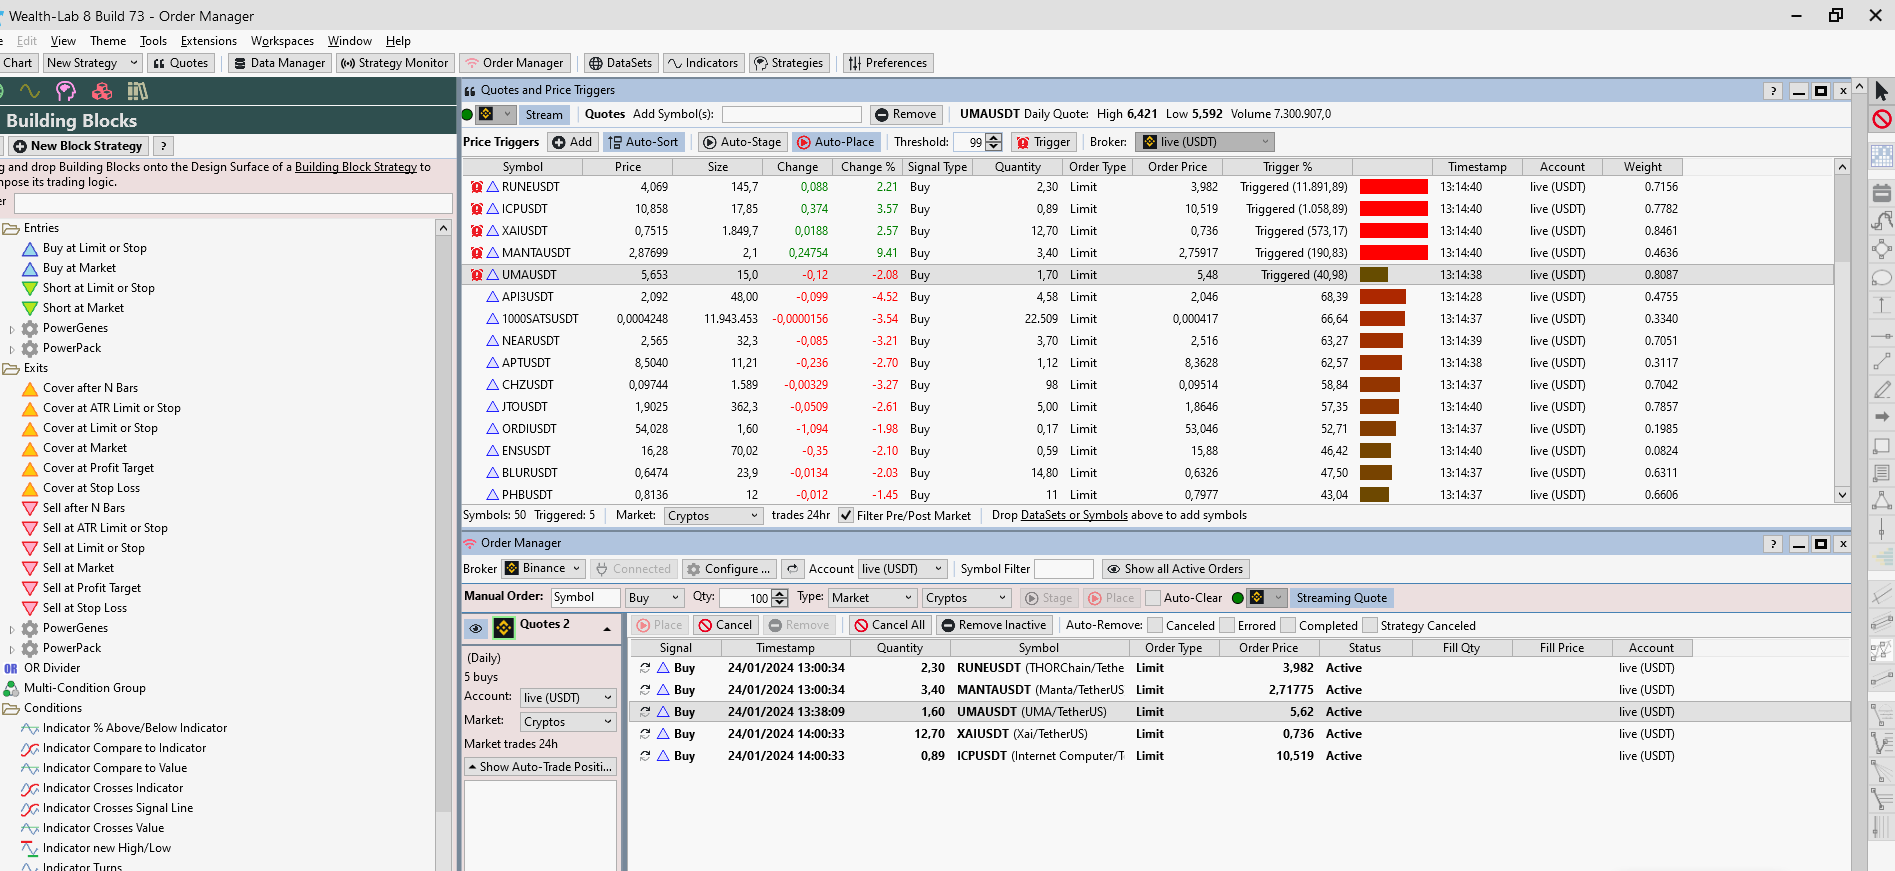This screenshot has height=871, width=1895.
Task: Open the Broker live (USDT) dropdown in price triggers
Action: 1206,142
